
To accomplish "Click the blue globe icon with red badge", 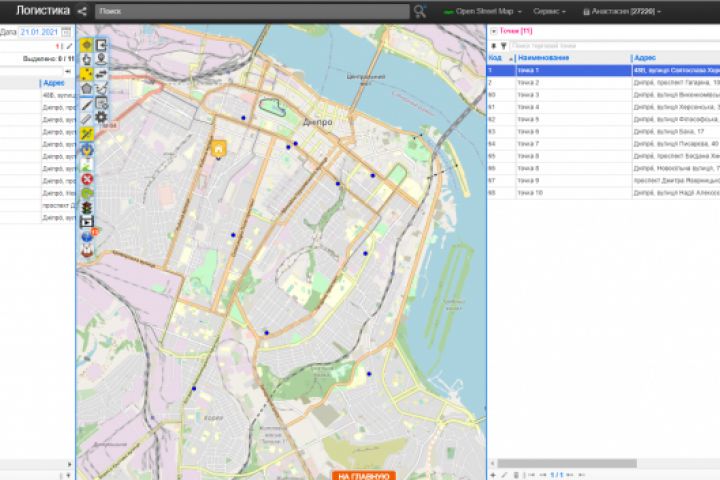I will tap(88, 236).
